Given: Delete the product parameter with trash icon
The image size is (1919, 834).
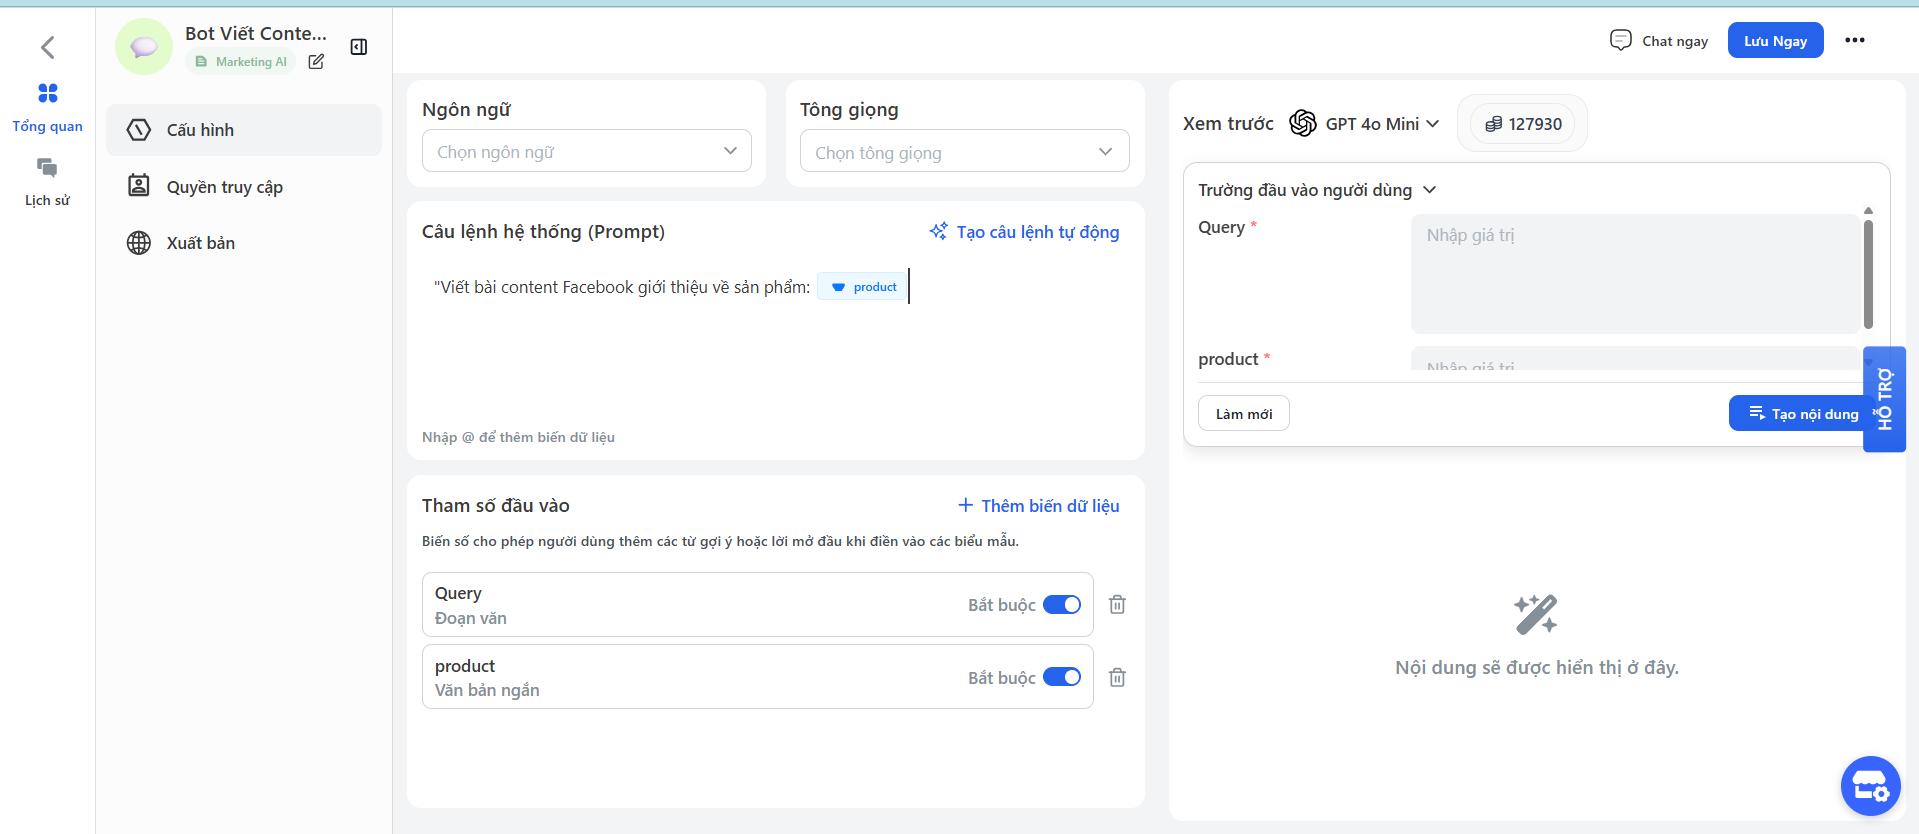Looking at the screenshot, I should 1117,678.
